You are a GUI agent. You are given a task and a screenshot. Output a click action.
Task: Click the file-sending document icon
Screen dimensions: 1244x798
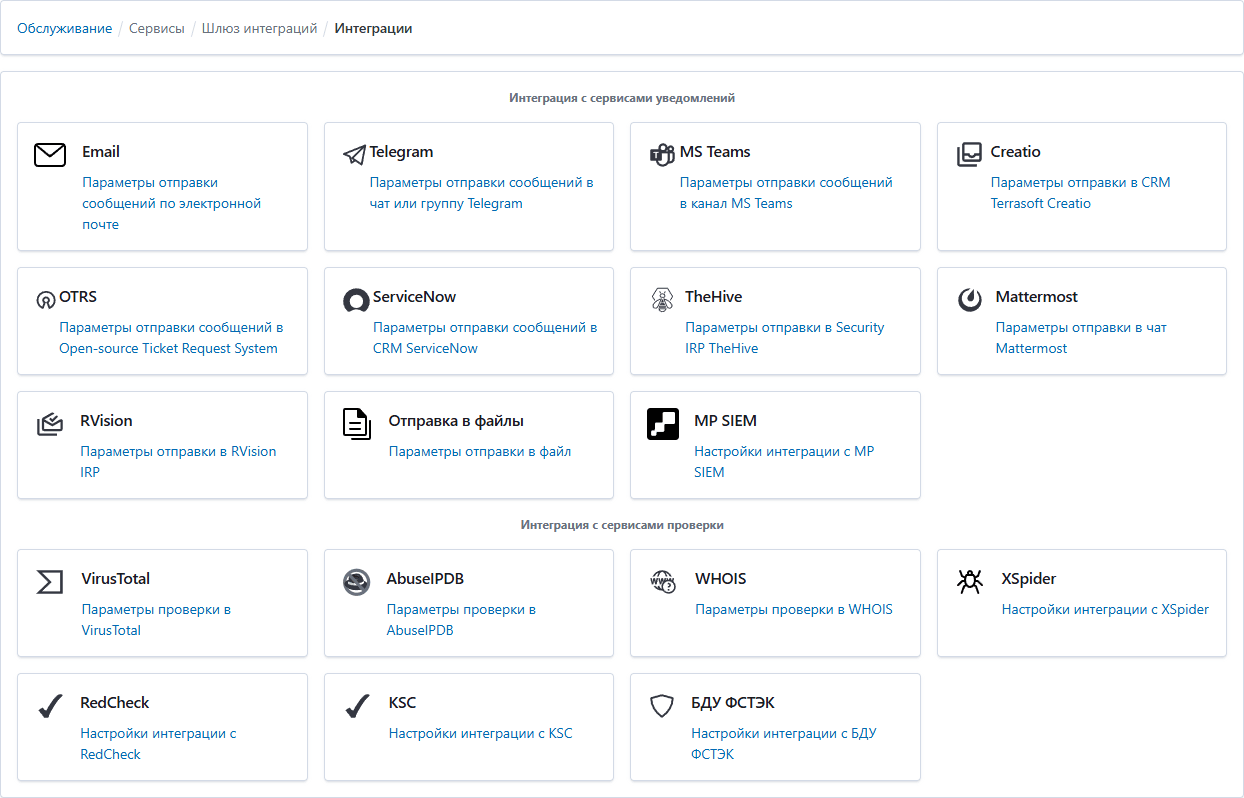coord(357,424)
